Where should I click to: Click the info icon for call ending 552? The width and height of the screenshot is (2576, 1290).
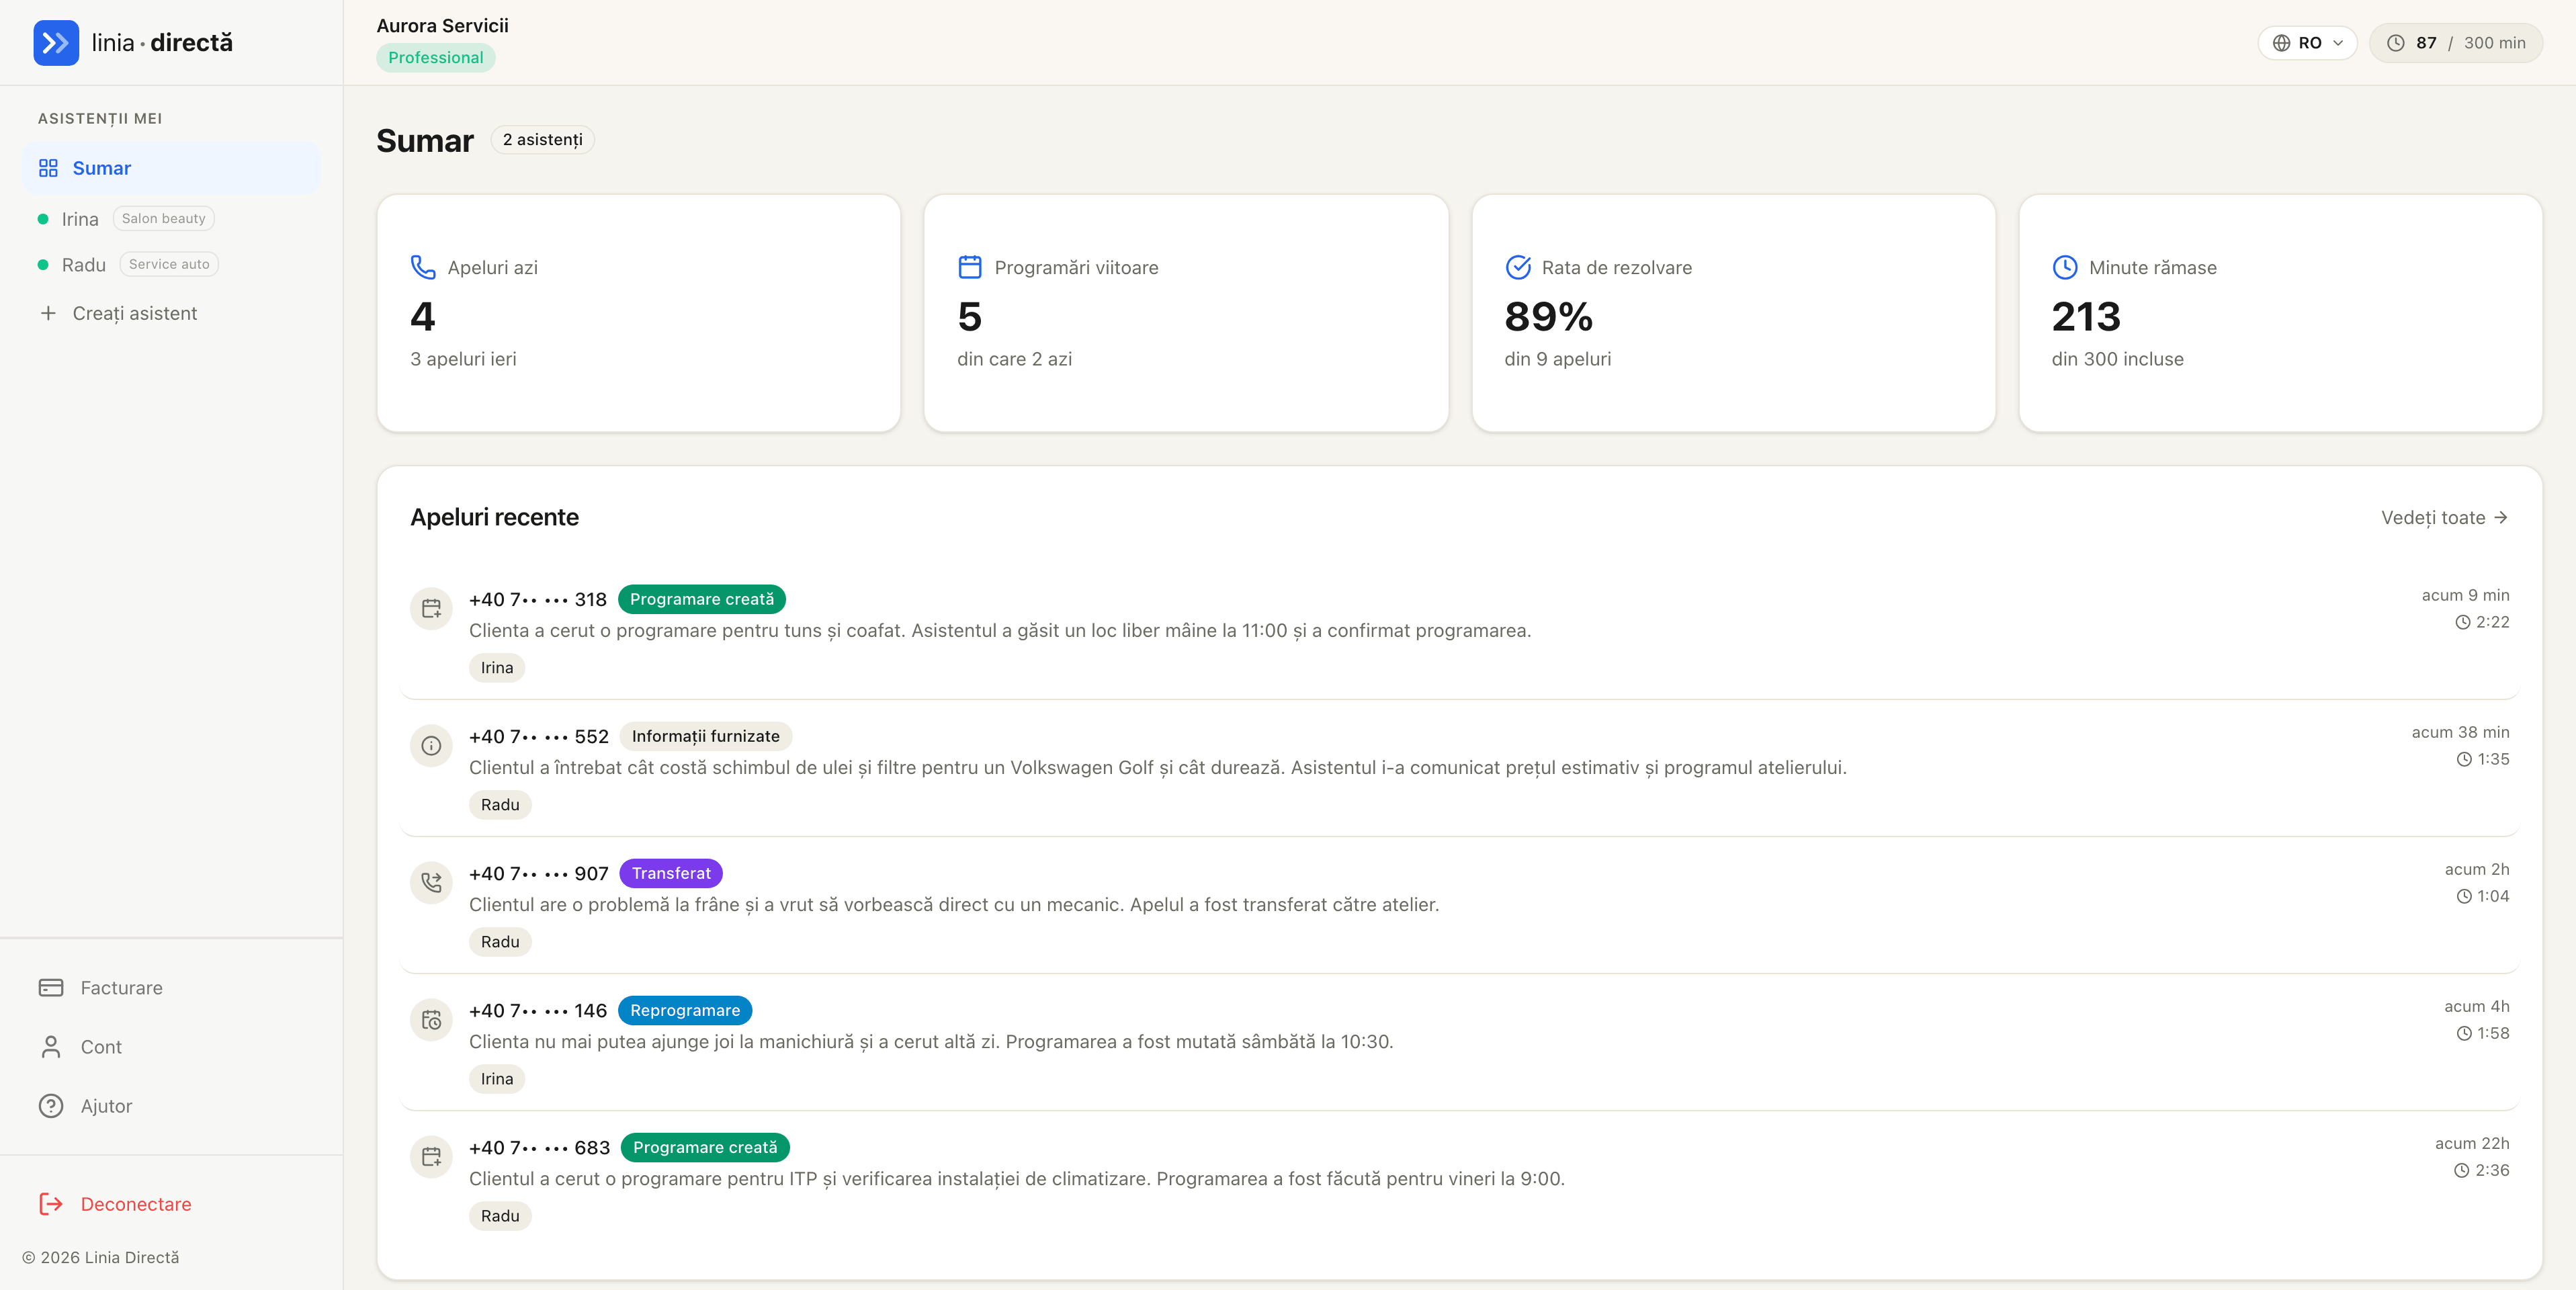(431, 745)
